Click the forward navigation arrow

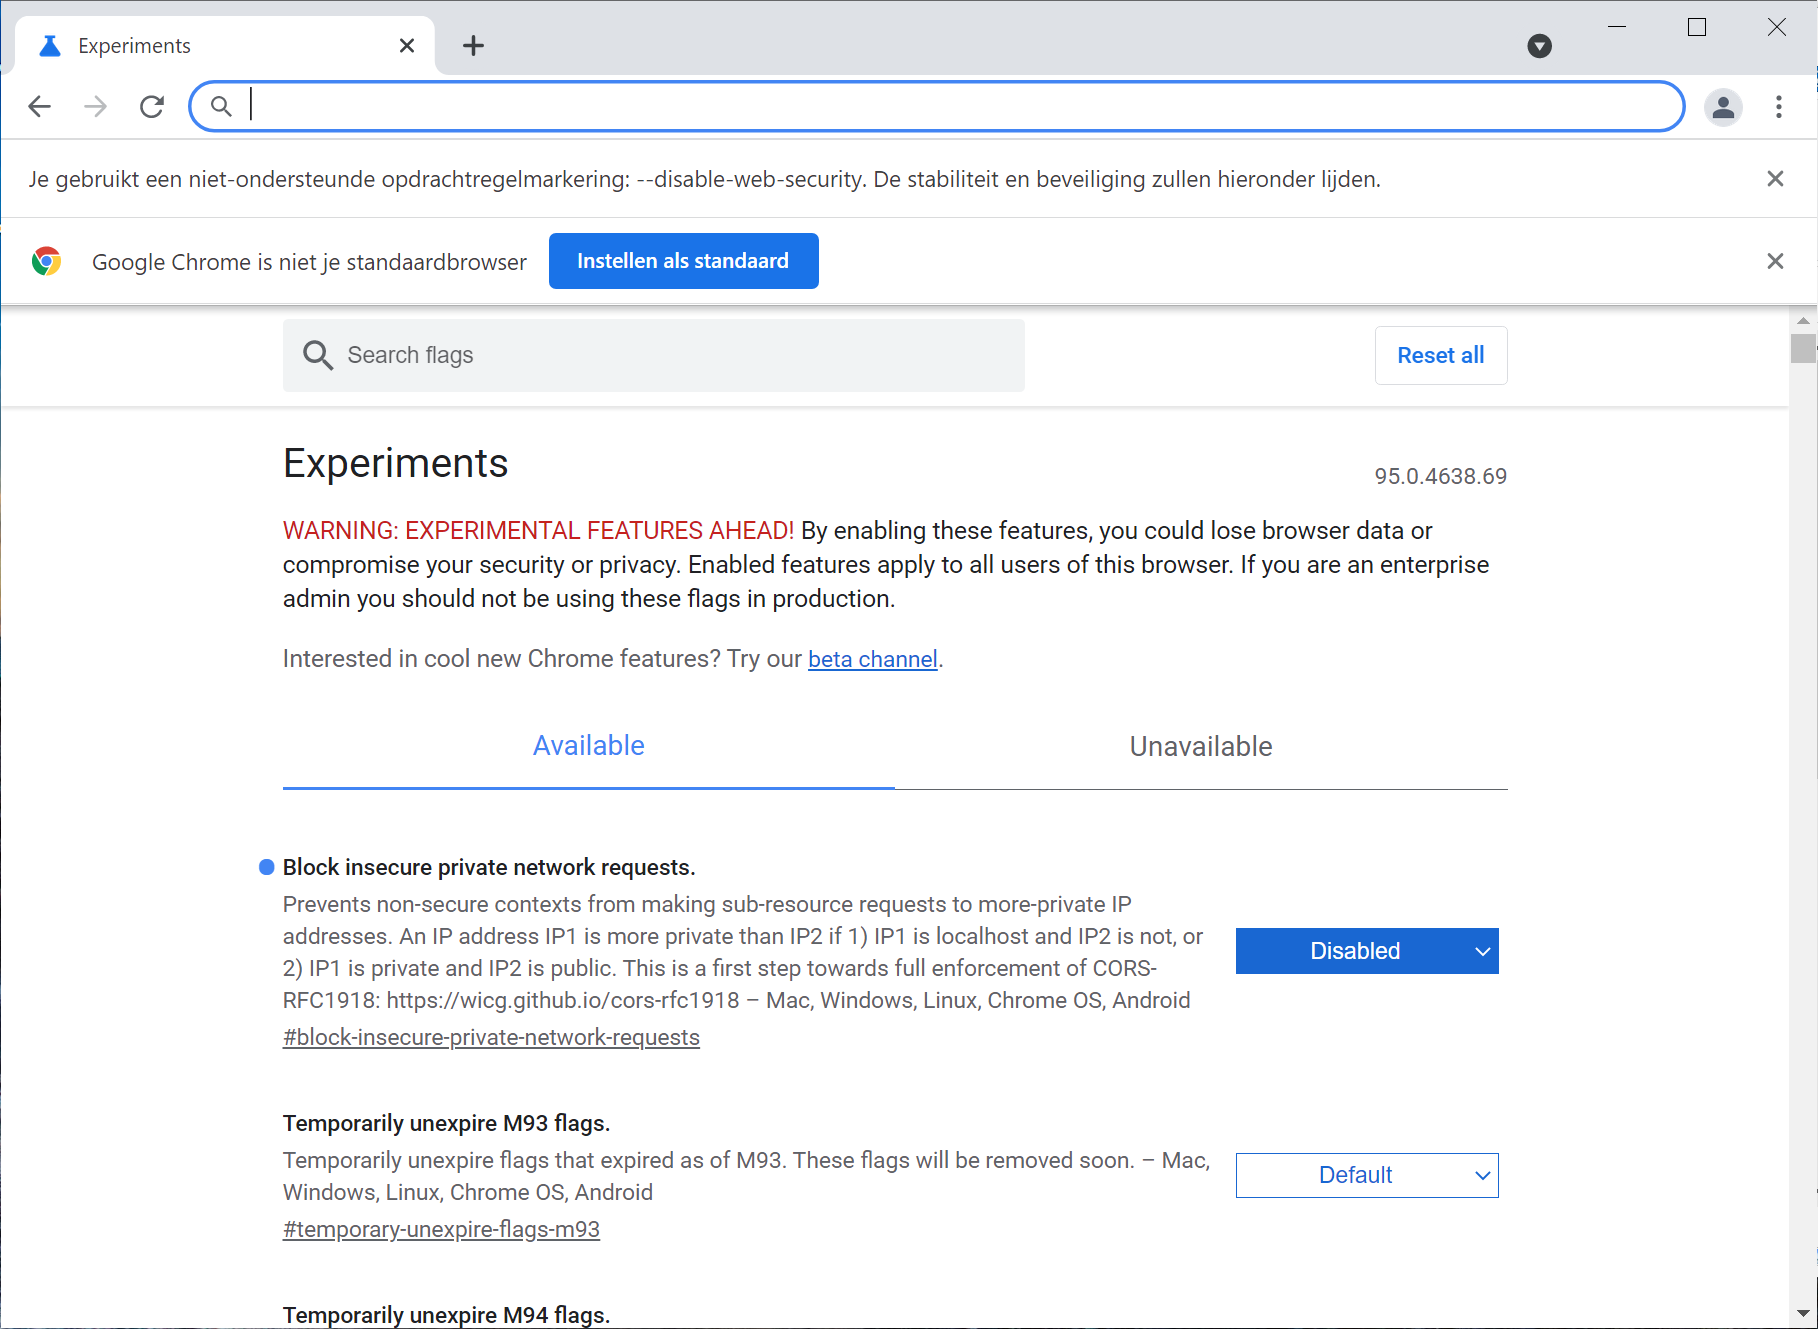(96, 106)
